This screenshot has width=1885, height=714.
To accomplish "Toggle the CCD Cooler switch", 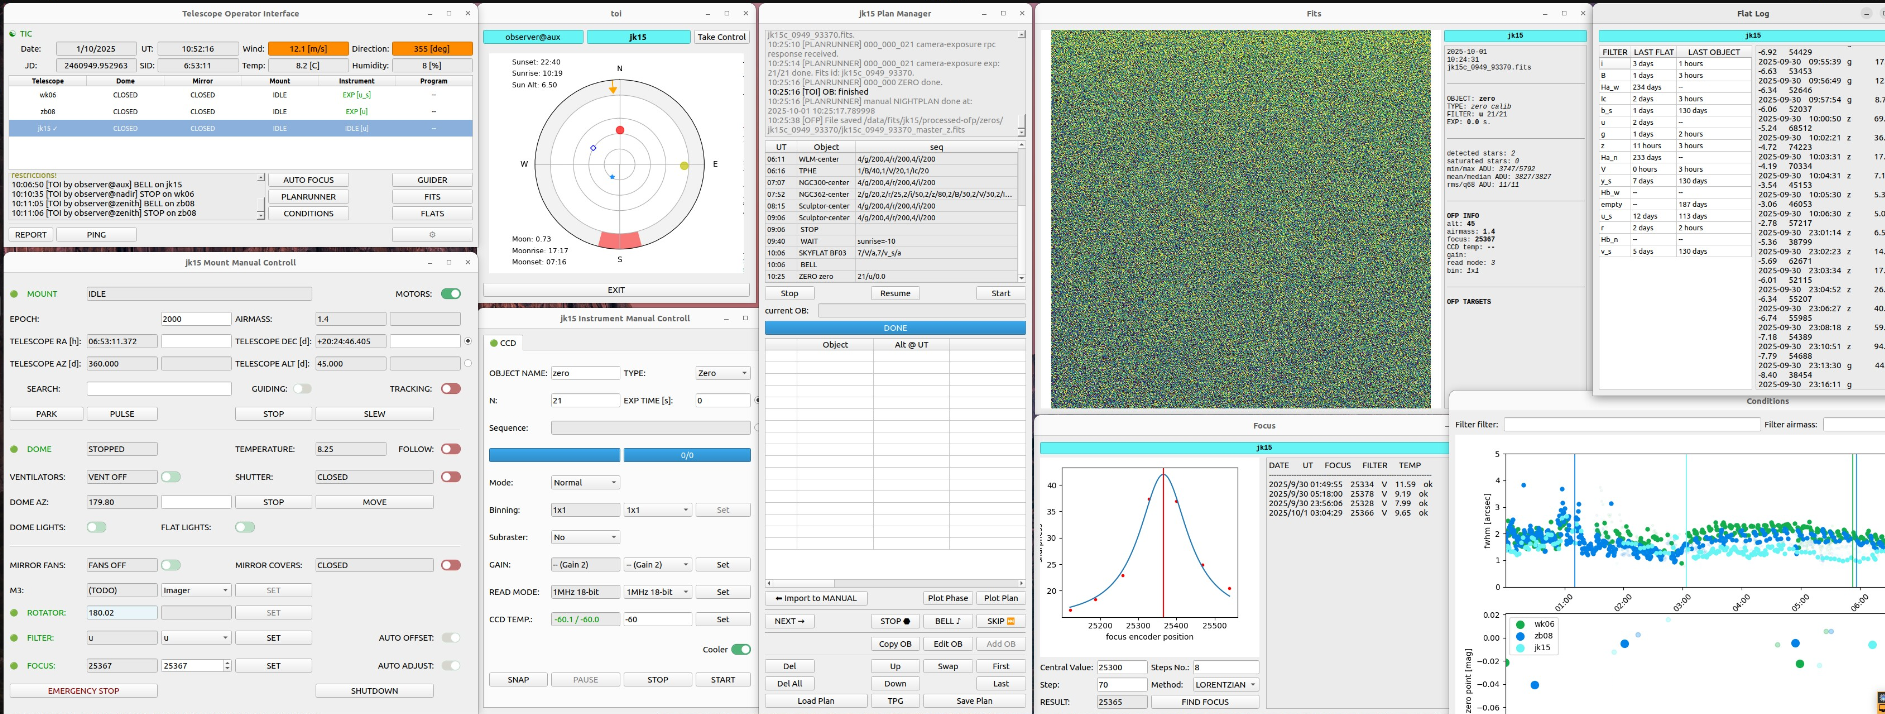I will pos(741,650).
